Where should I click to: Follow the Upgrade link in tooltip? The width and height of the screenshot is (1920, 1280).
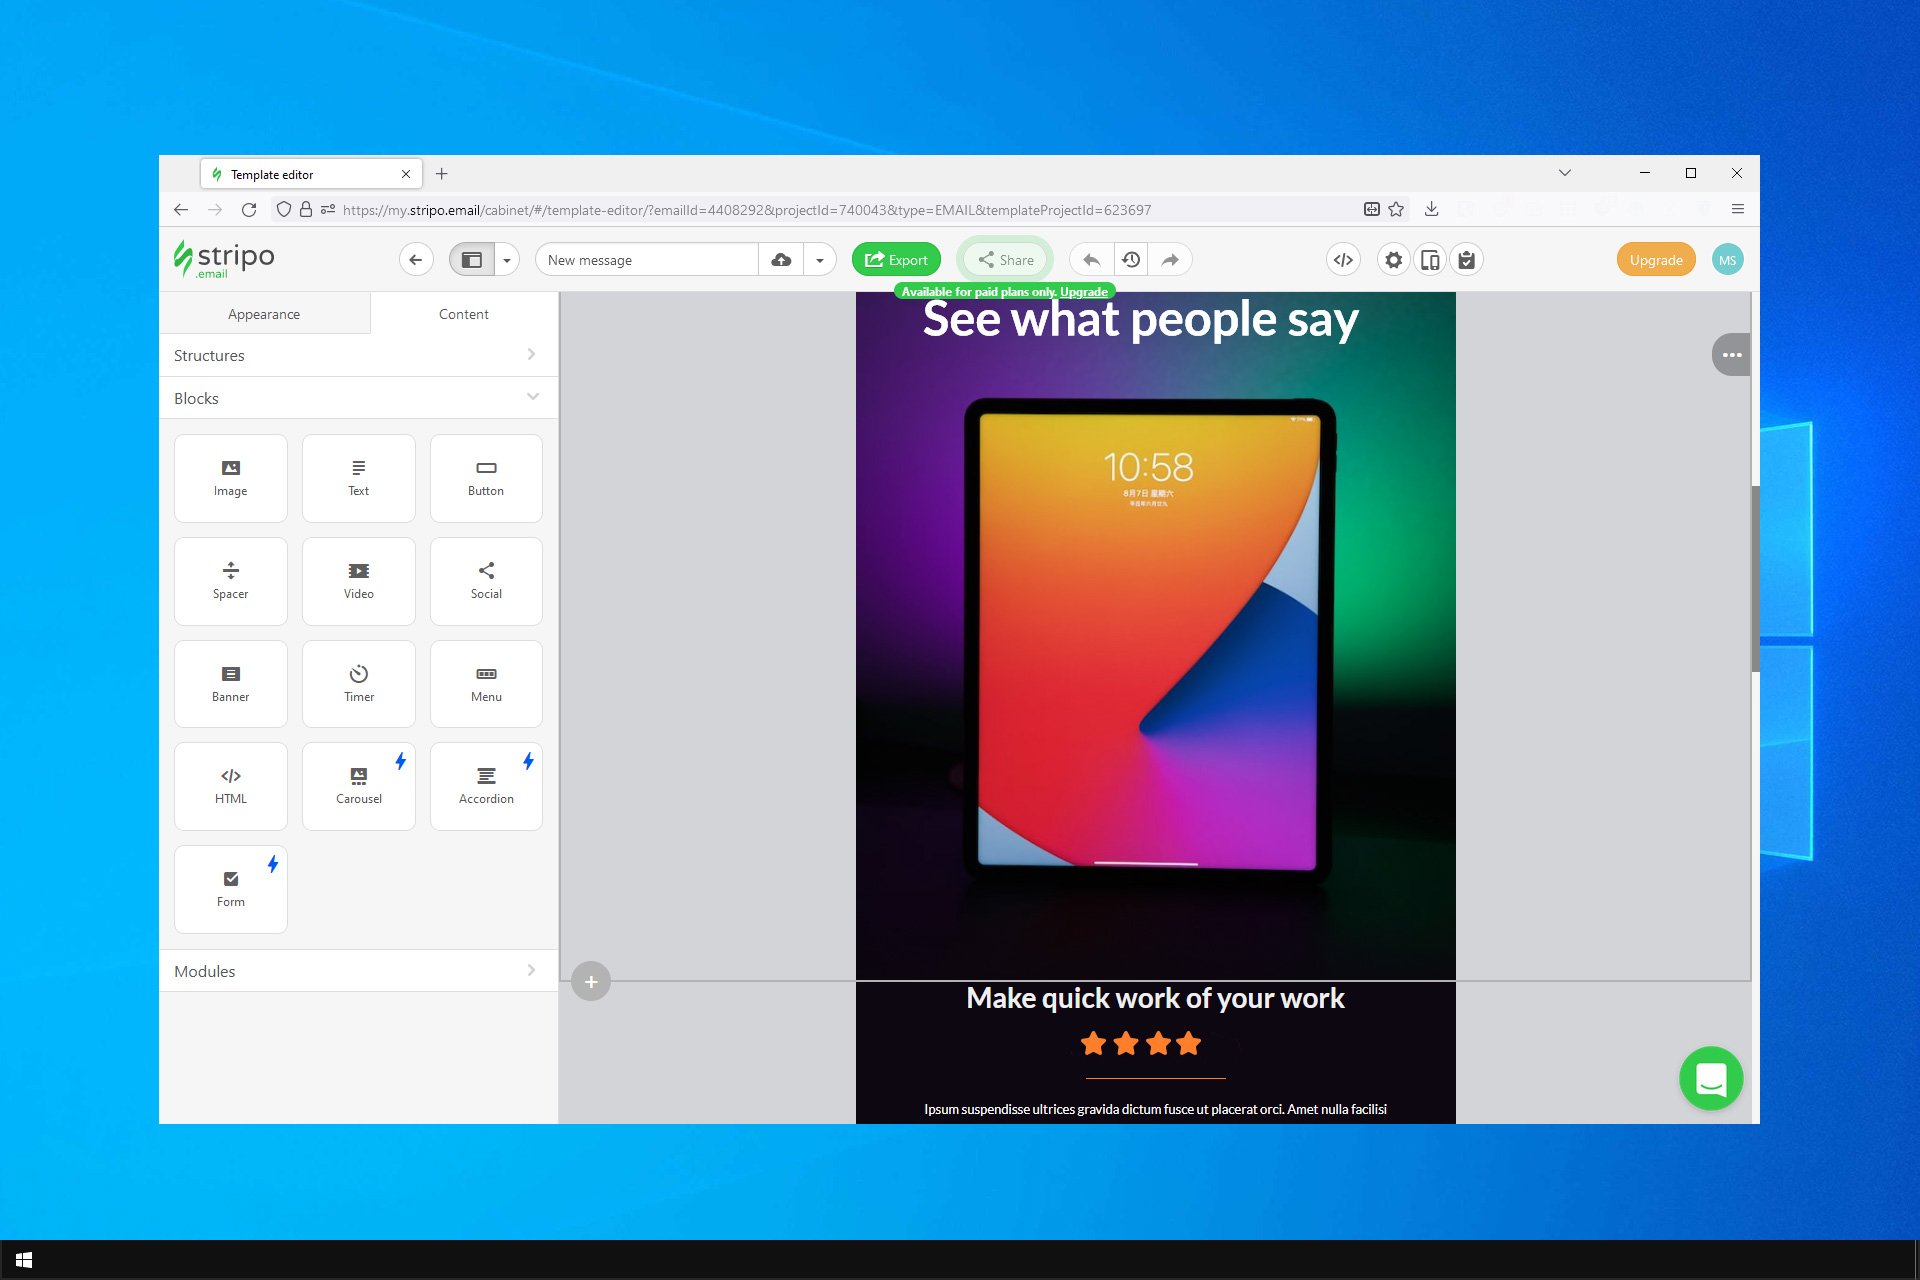click(x=1083, y=292)
